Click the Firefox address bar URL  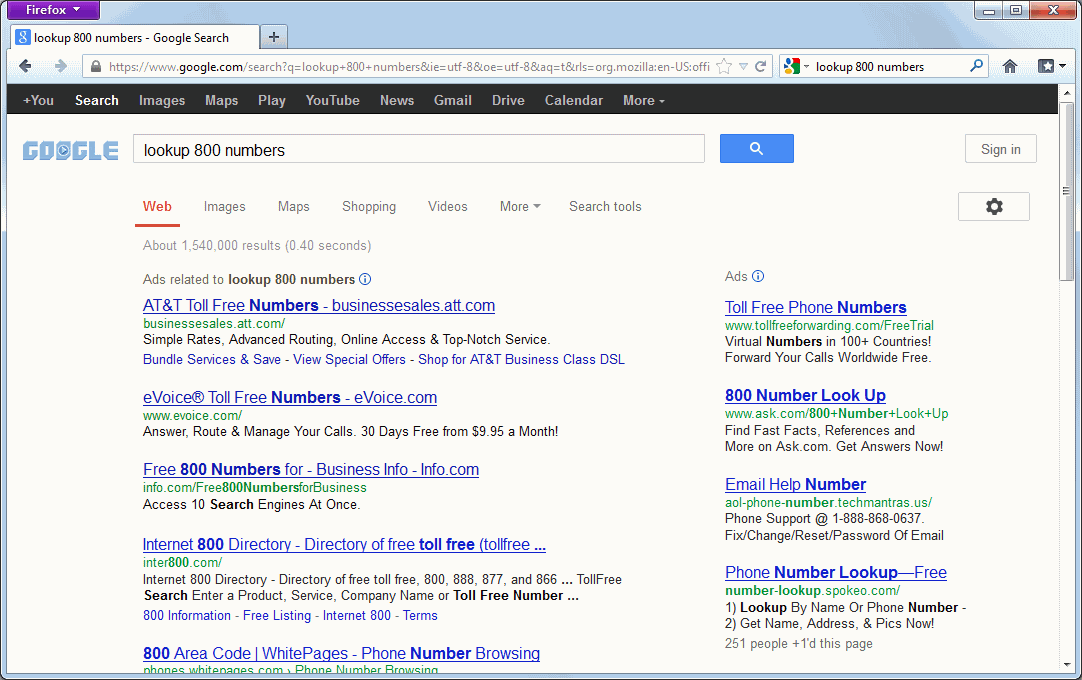[x=409, y=66]
